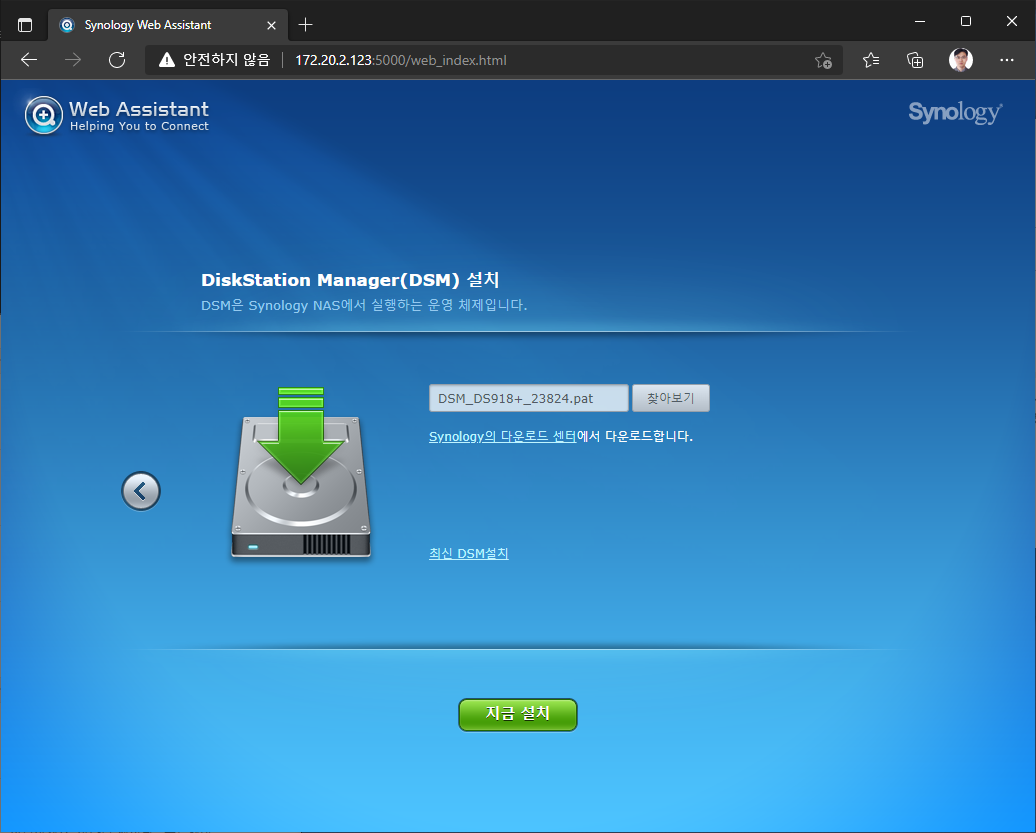The height and width of the screenshot is (833, 1036).
Task: Open the browser profile avatar
Action: (960, 60)
